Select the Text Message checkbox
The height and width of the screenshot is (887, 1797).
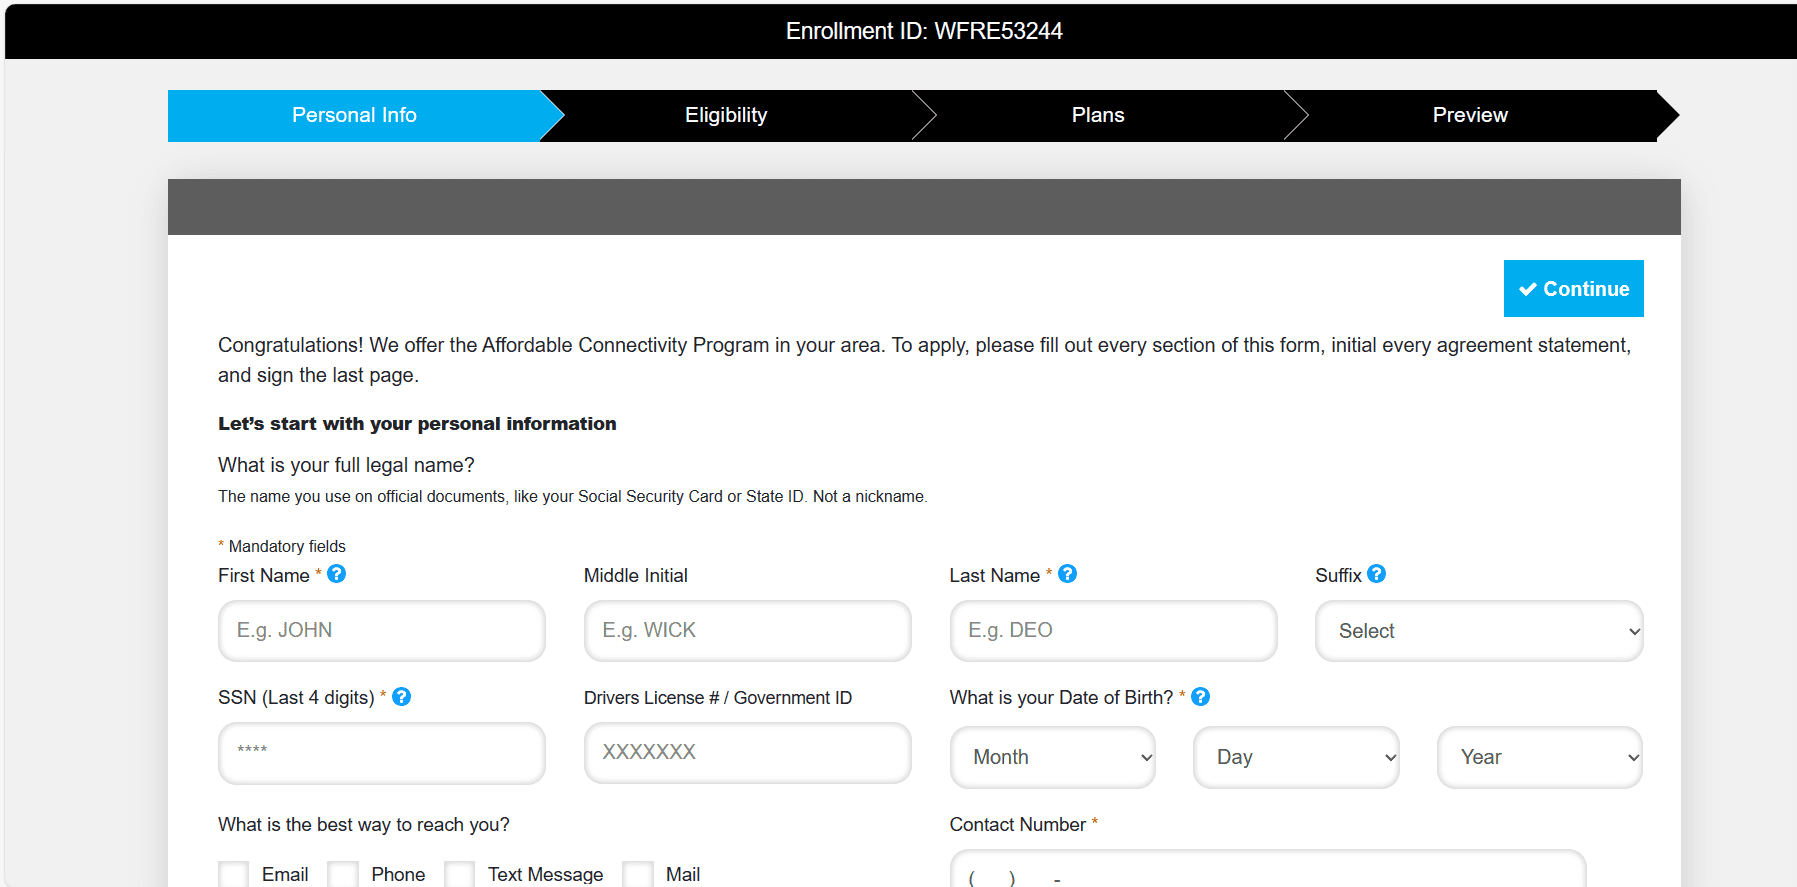(x=459, y=873)
